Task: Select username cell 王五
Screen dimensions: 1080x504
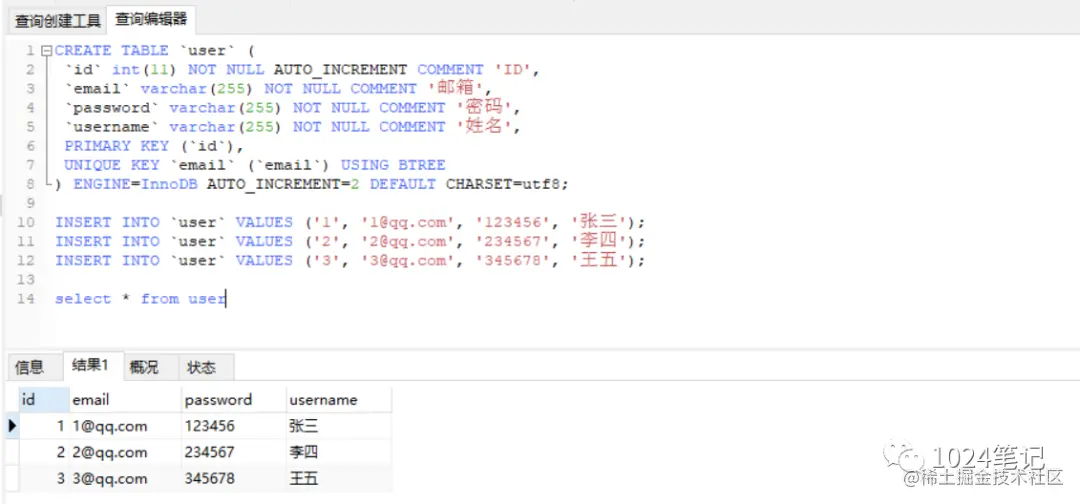Action: coord(339,479)
